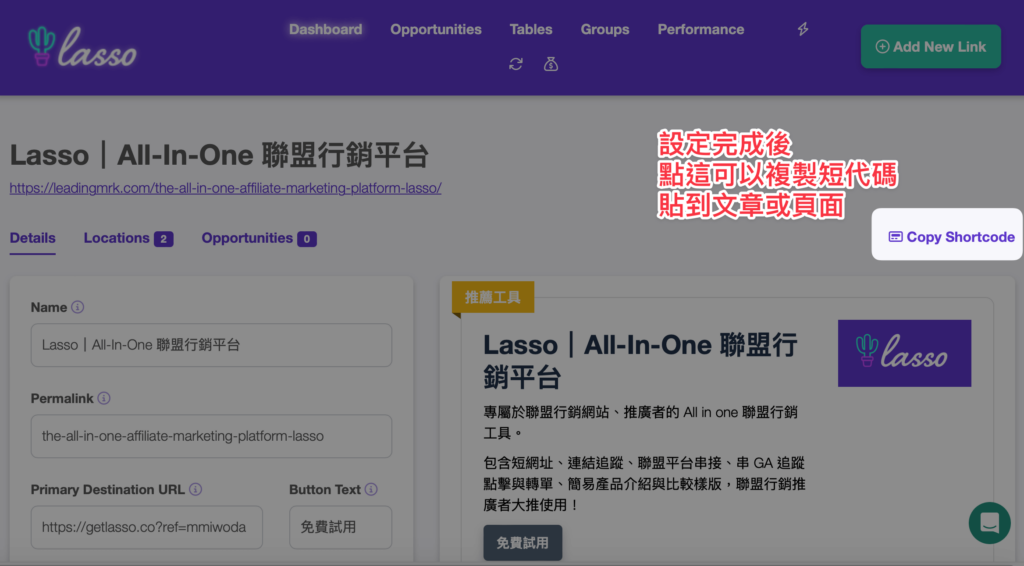The width and height of the screenshot is (1024, 566).
Task: Click the Name input field
Action: pos(211,345)
